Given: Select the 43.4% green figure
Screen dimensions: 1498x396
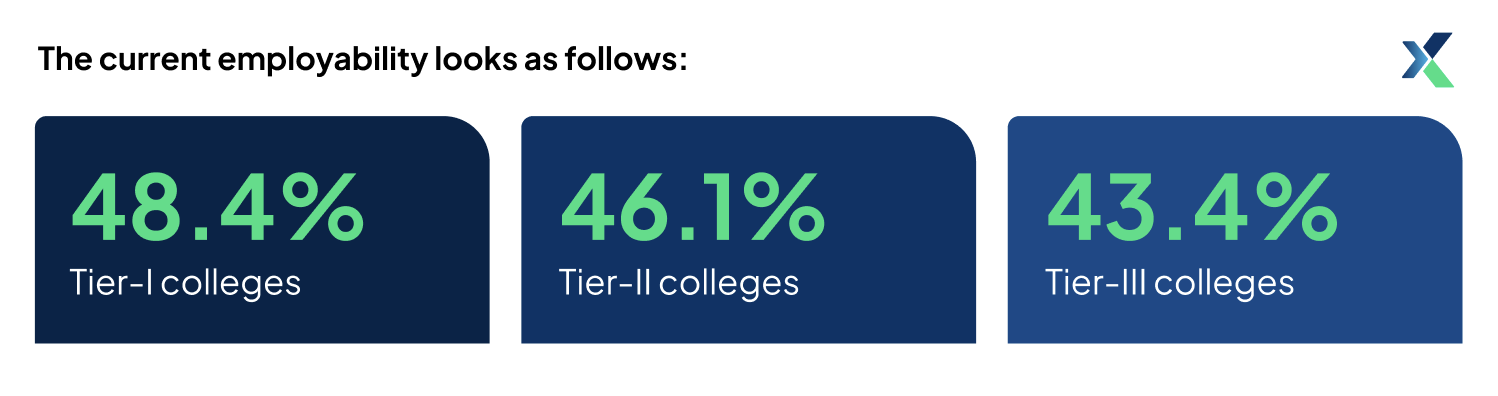Looking at the screenshot, I should click(x=1192, y=208).
